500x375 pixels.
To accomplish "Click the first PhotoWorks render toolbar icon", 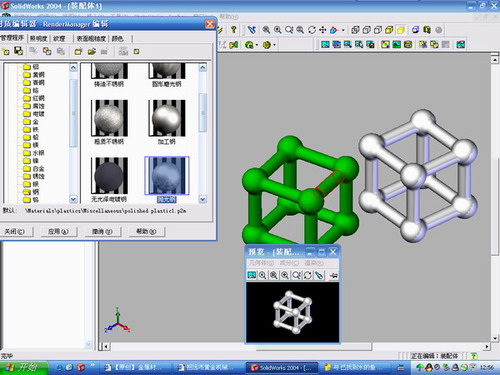I will point(325,44).
